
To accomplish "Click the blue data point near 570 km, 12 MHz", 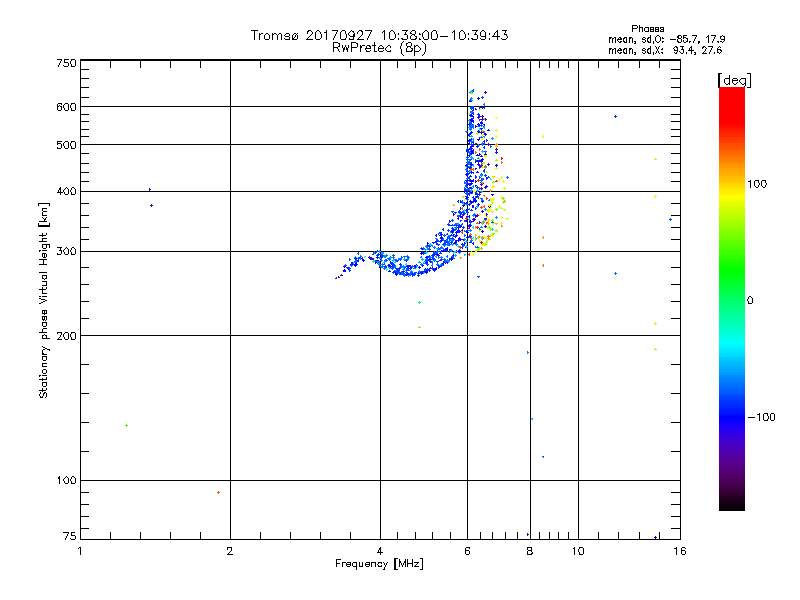I will click(615, 117).
